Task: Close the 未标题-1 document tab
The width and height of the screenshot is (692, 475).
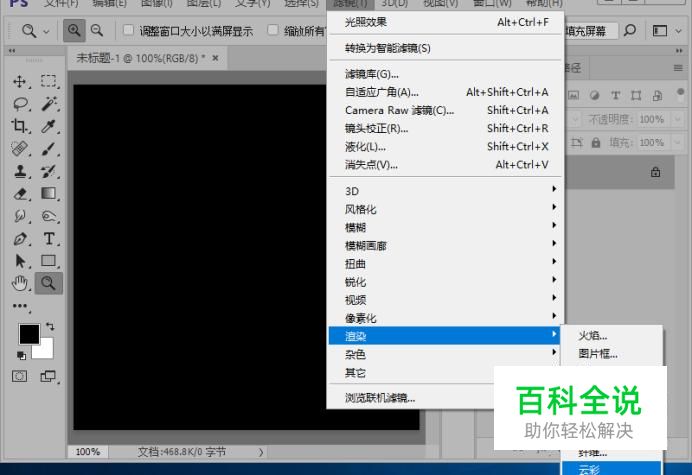Action: (215, 58)
